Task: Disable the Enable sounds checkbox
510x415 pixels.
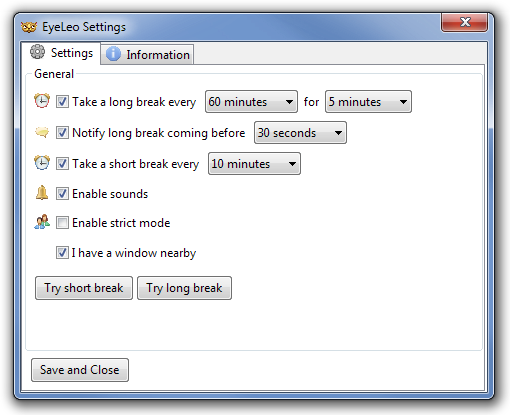Action: tap(62, 193)
